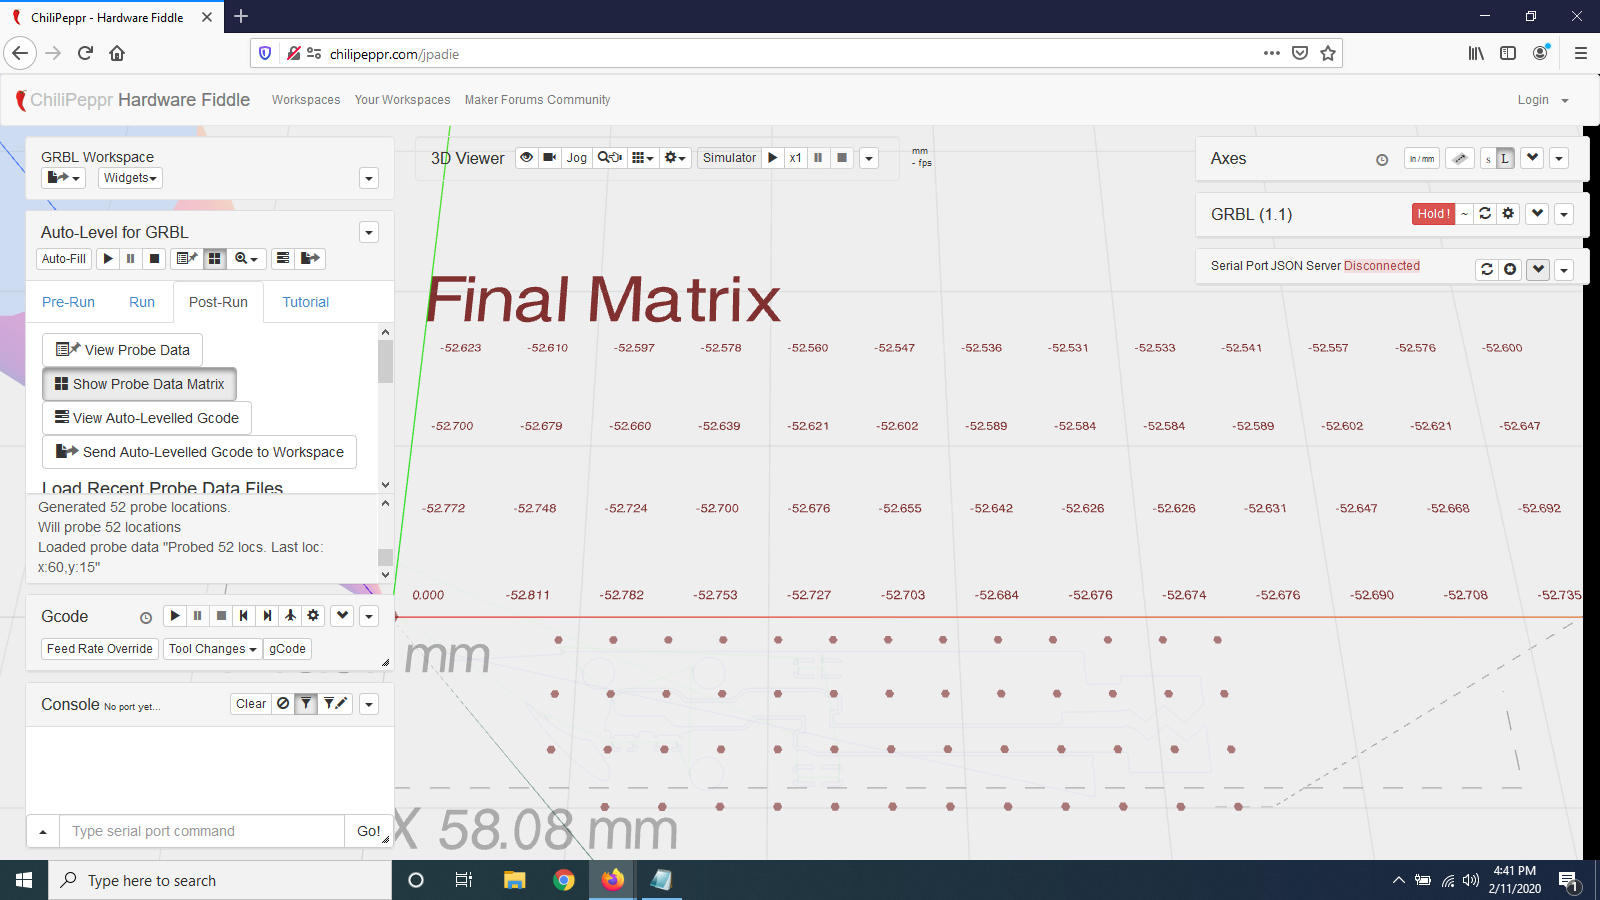Stop the Simulator
1600x900 pixels.
842,158
